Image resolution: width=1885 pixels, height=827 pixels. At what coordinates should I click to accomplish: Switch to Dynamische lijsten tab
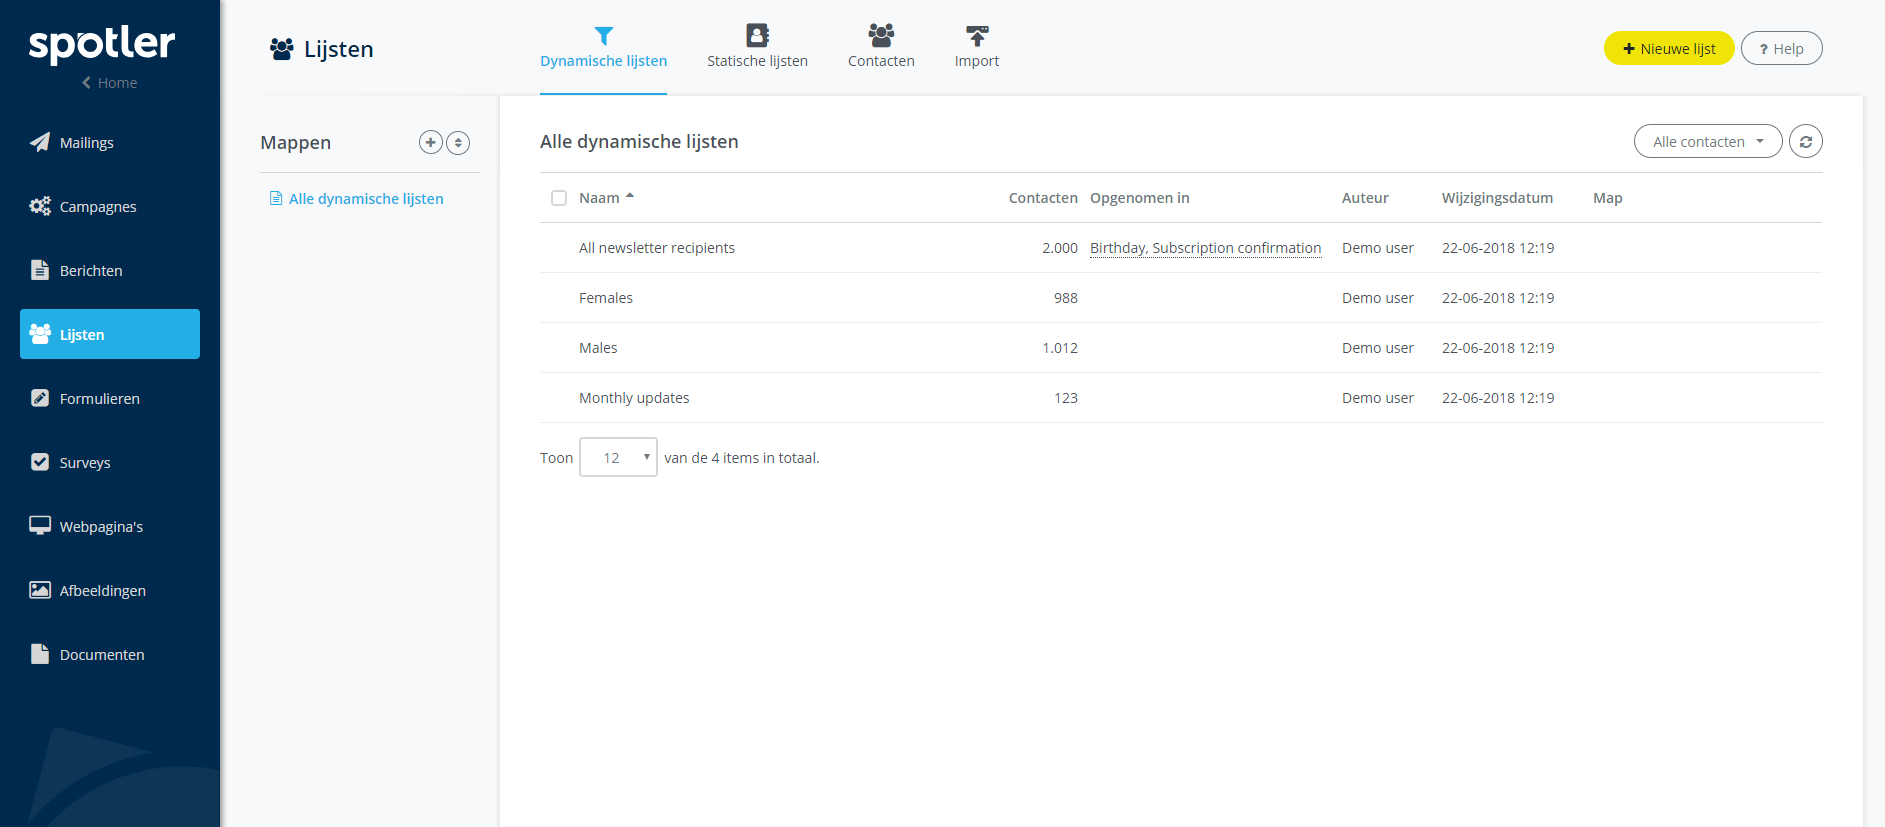(x=603, y=48)
